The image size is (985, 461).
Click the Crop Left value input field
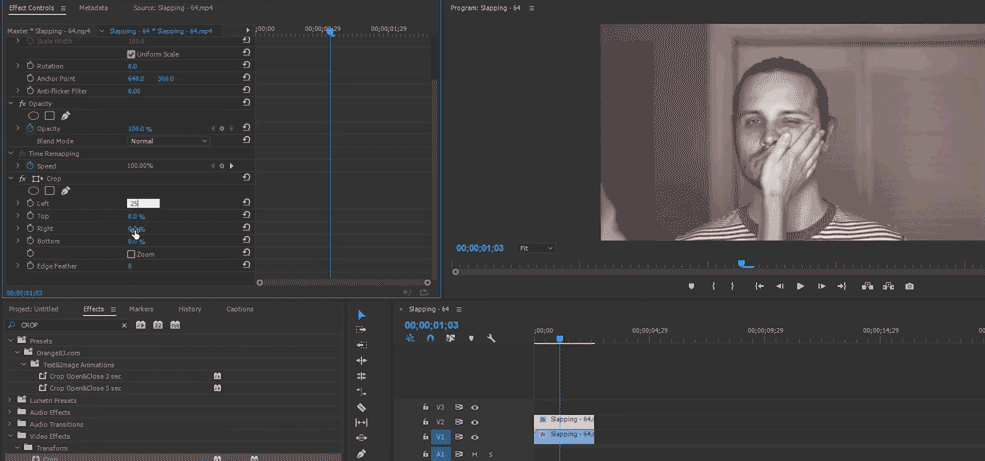pyautogui.click(x=143, y=203)
